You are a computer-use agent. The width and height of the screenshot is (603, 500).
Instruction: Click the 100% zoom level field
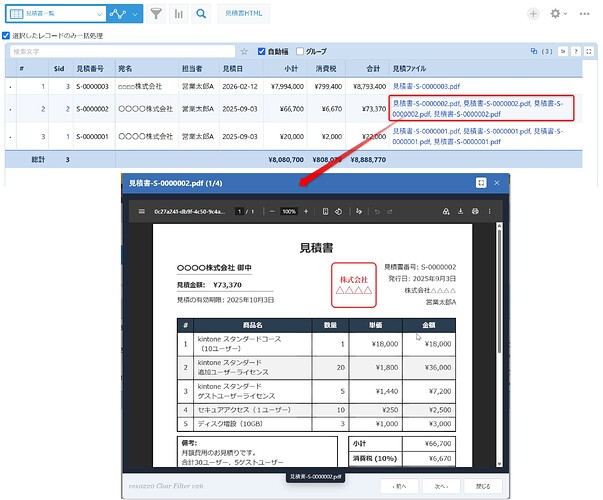[289, 212]
